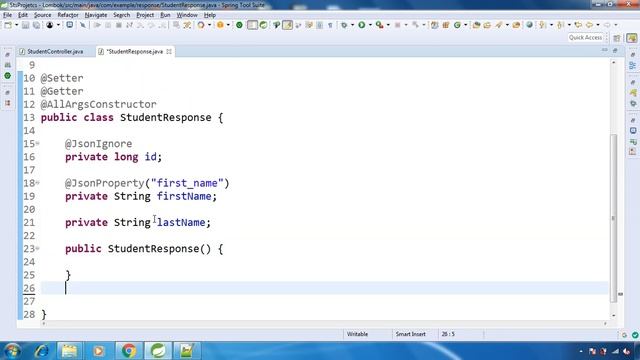Click the Search flashlight toolbar icon
The image size is (640, 360).
(x=499, y=25)
